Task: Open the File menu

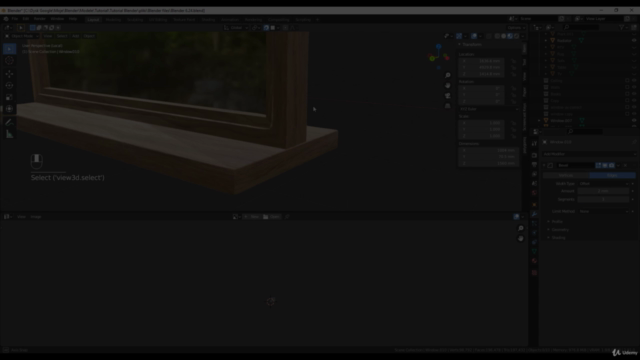Action: click(x=15, y=19)
